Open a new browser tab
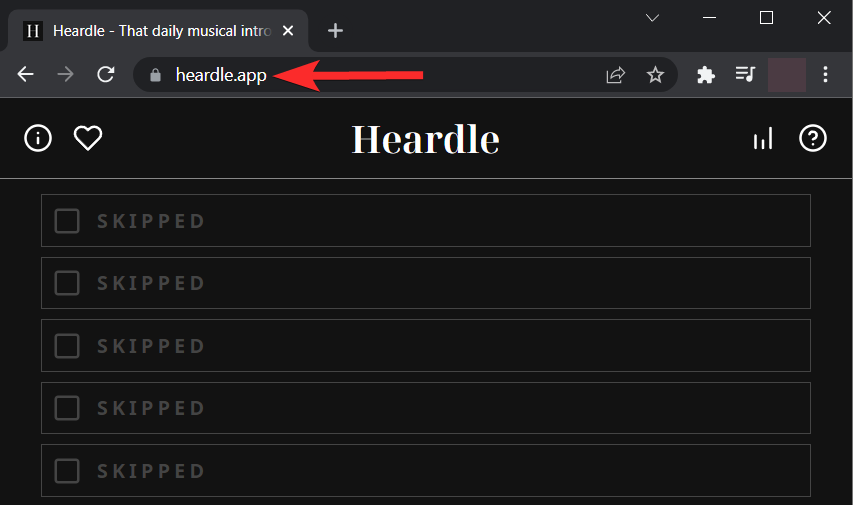This screenshot has height=505, width=853. [x=335, y=31]
